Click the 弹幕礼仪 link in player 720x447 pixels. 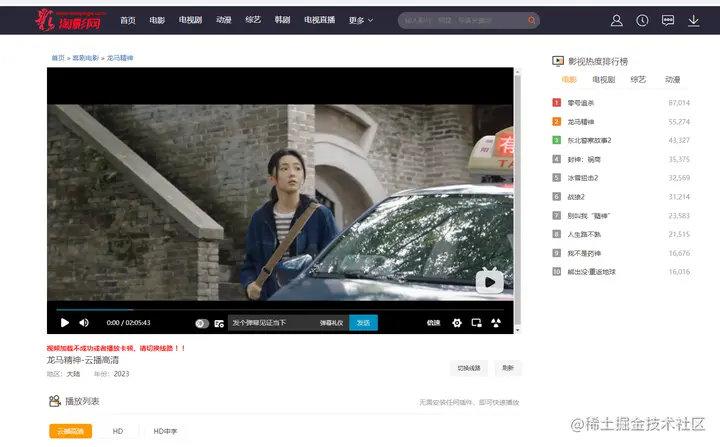[332, 323]
